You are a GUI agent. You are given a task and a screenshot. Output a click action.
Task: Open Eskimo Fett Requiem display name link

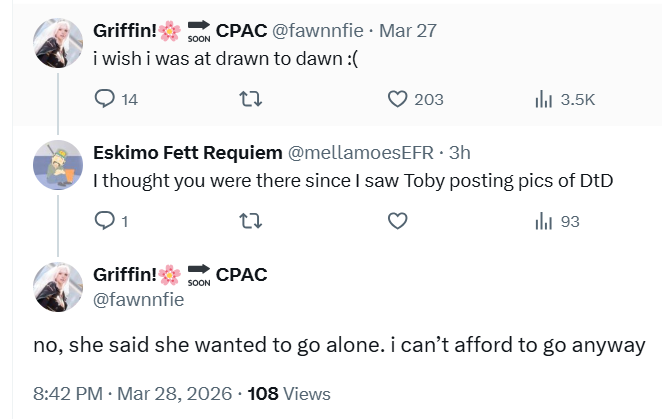click(187, 153)
